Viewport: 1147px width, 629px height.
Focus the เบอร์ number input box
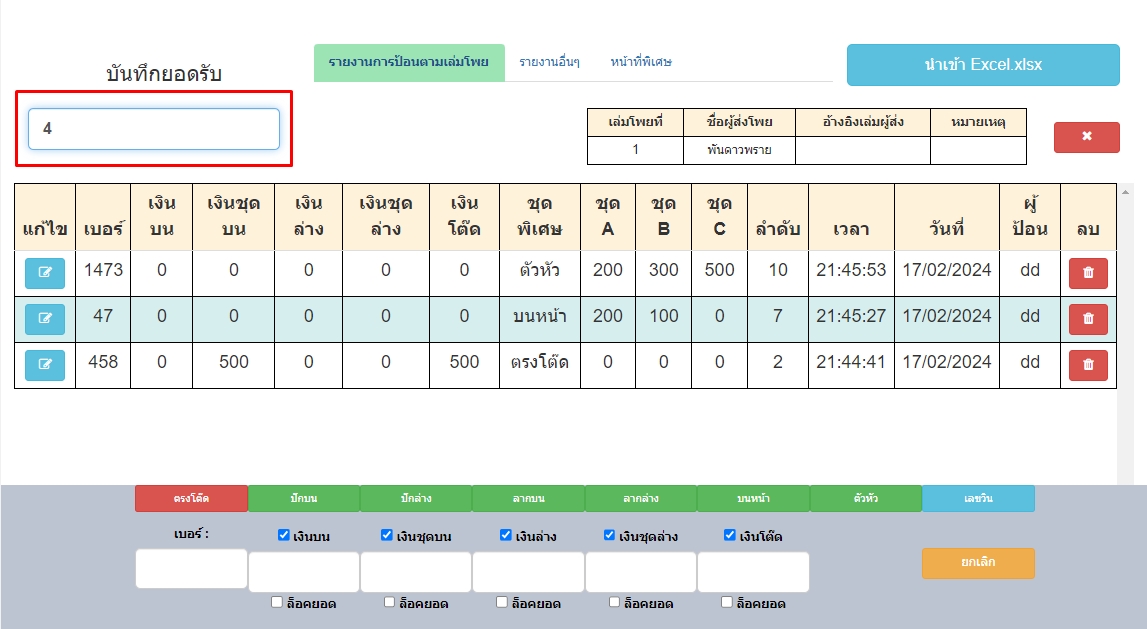[x=191, y=569]
